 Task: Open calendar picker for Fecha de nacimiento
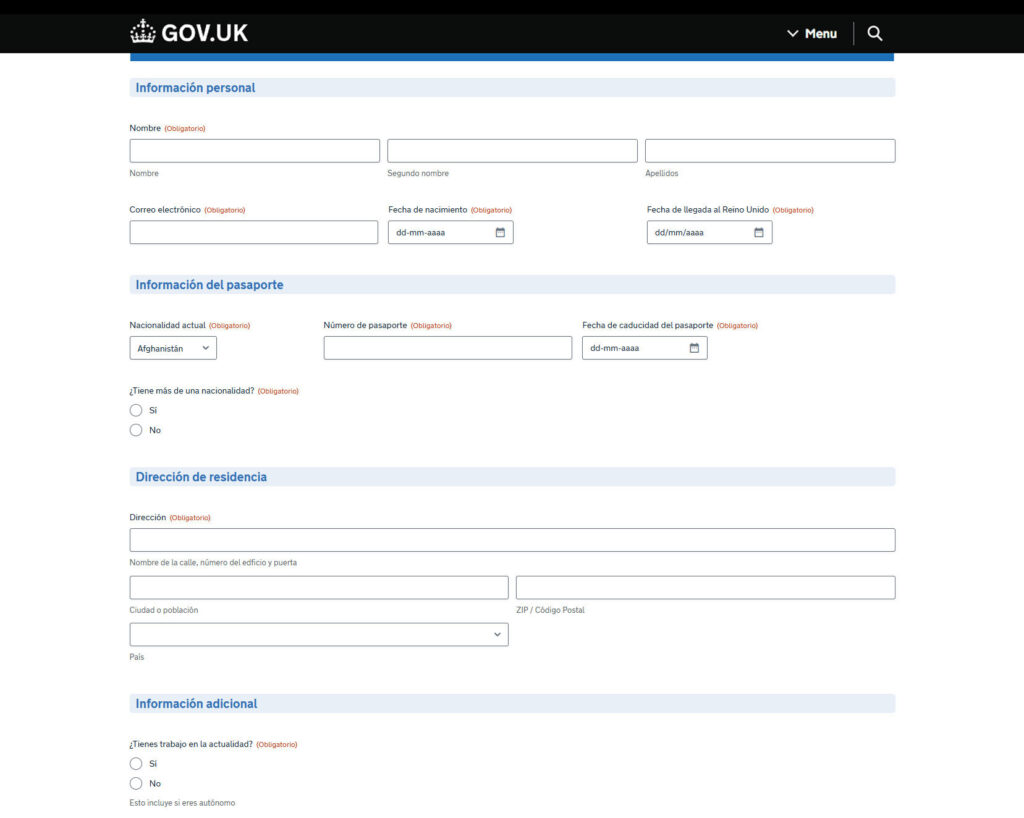500,233
